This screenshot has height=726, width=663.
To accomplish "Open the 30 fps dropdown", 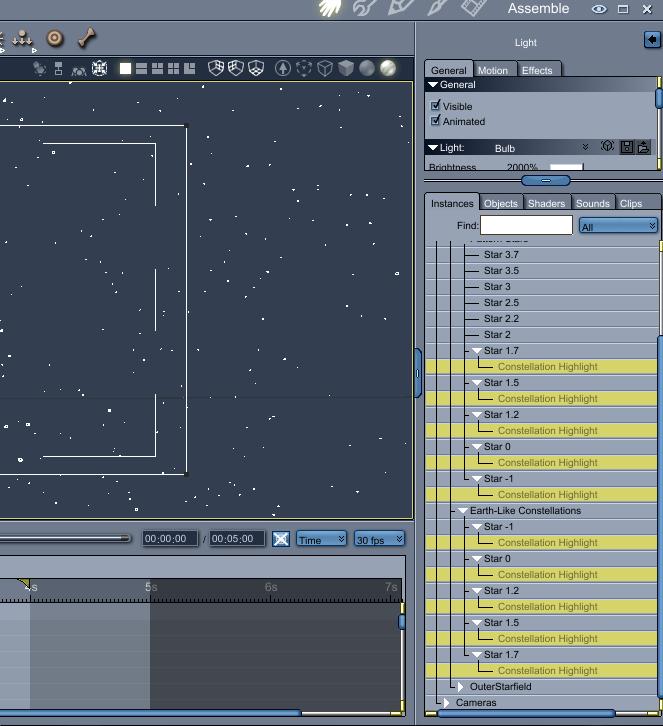I will (379, 539).
